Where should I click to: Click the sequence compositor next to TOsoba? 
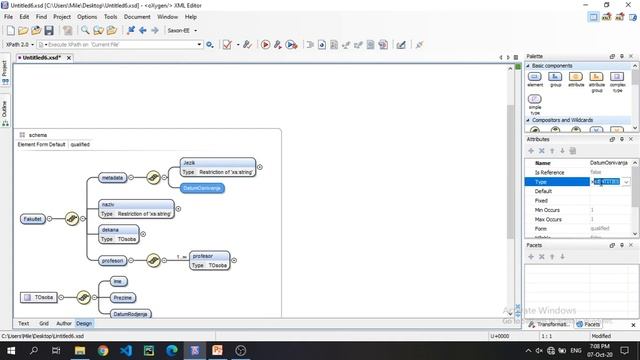[84, 297]
